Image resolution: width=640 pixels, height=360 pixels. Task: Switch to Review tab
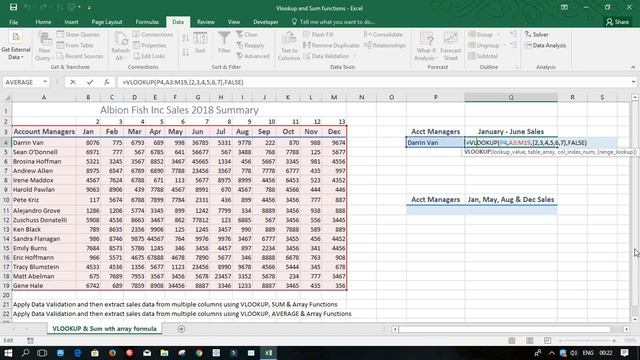point(206,22)
